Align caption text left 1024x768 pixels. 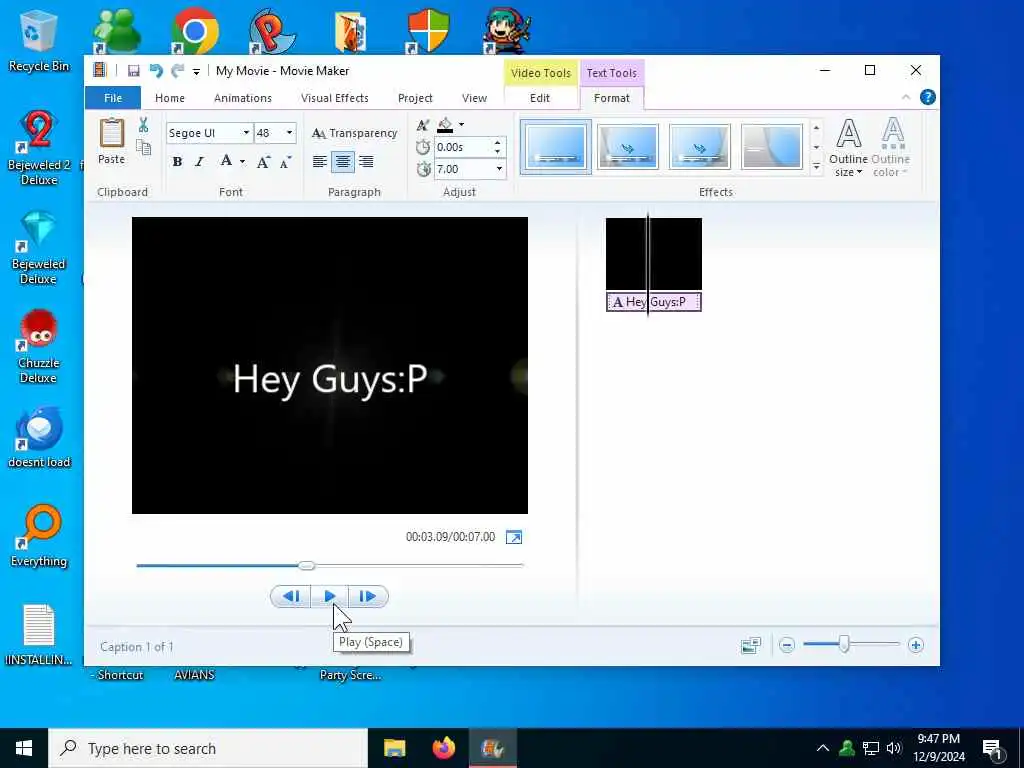coord(319,161)
